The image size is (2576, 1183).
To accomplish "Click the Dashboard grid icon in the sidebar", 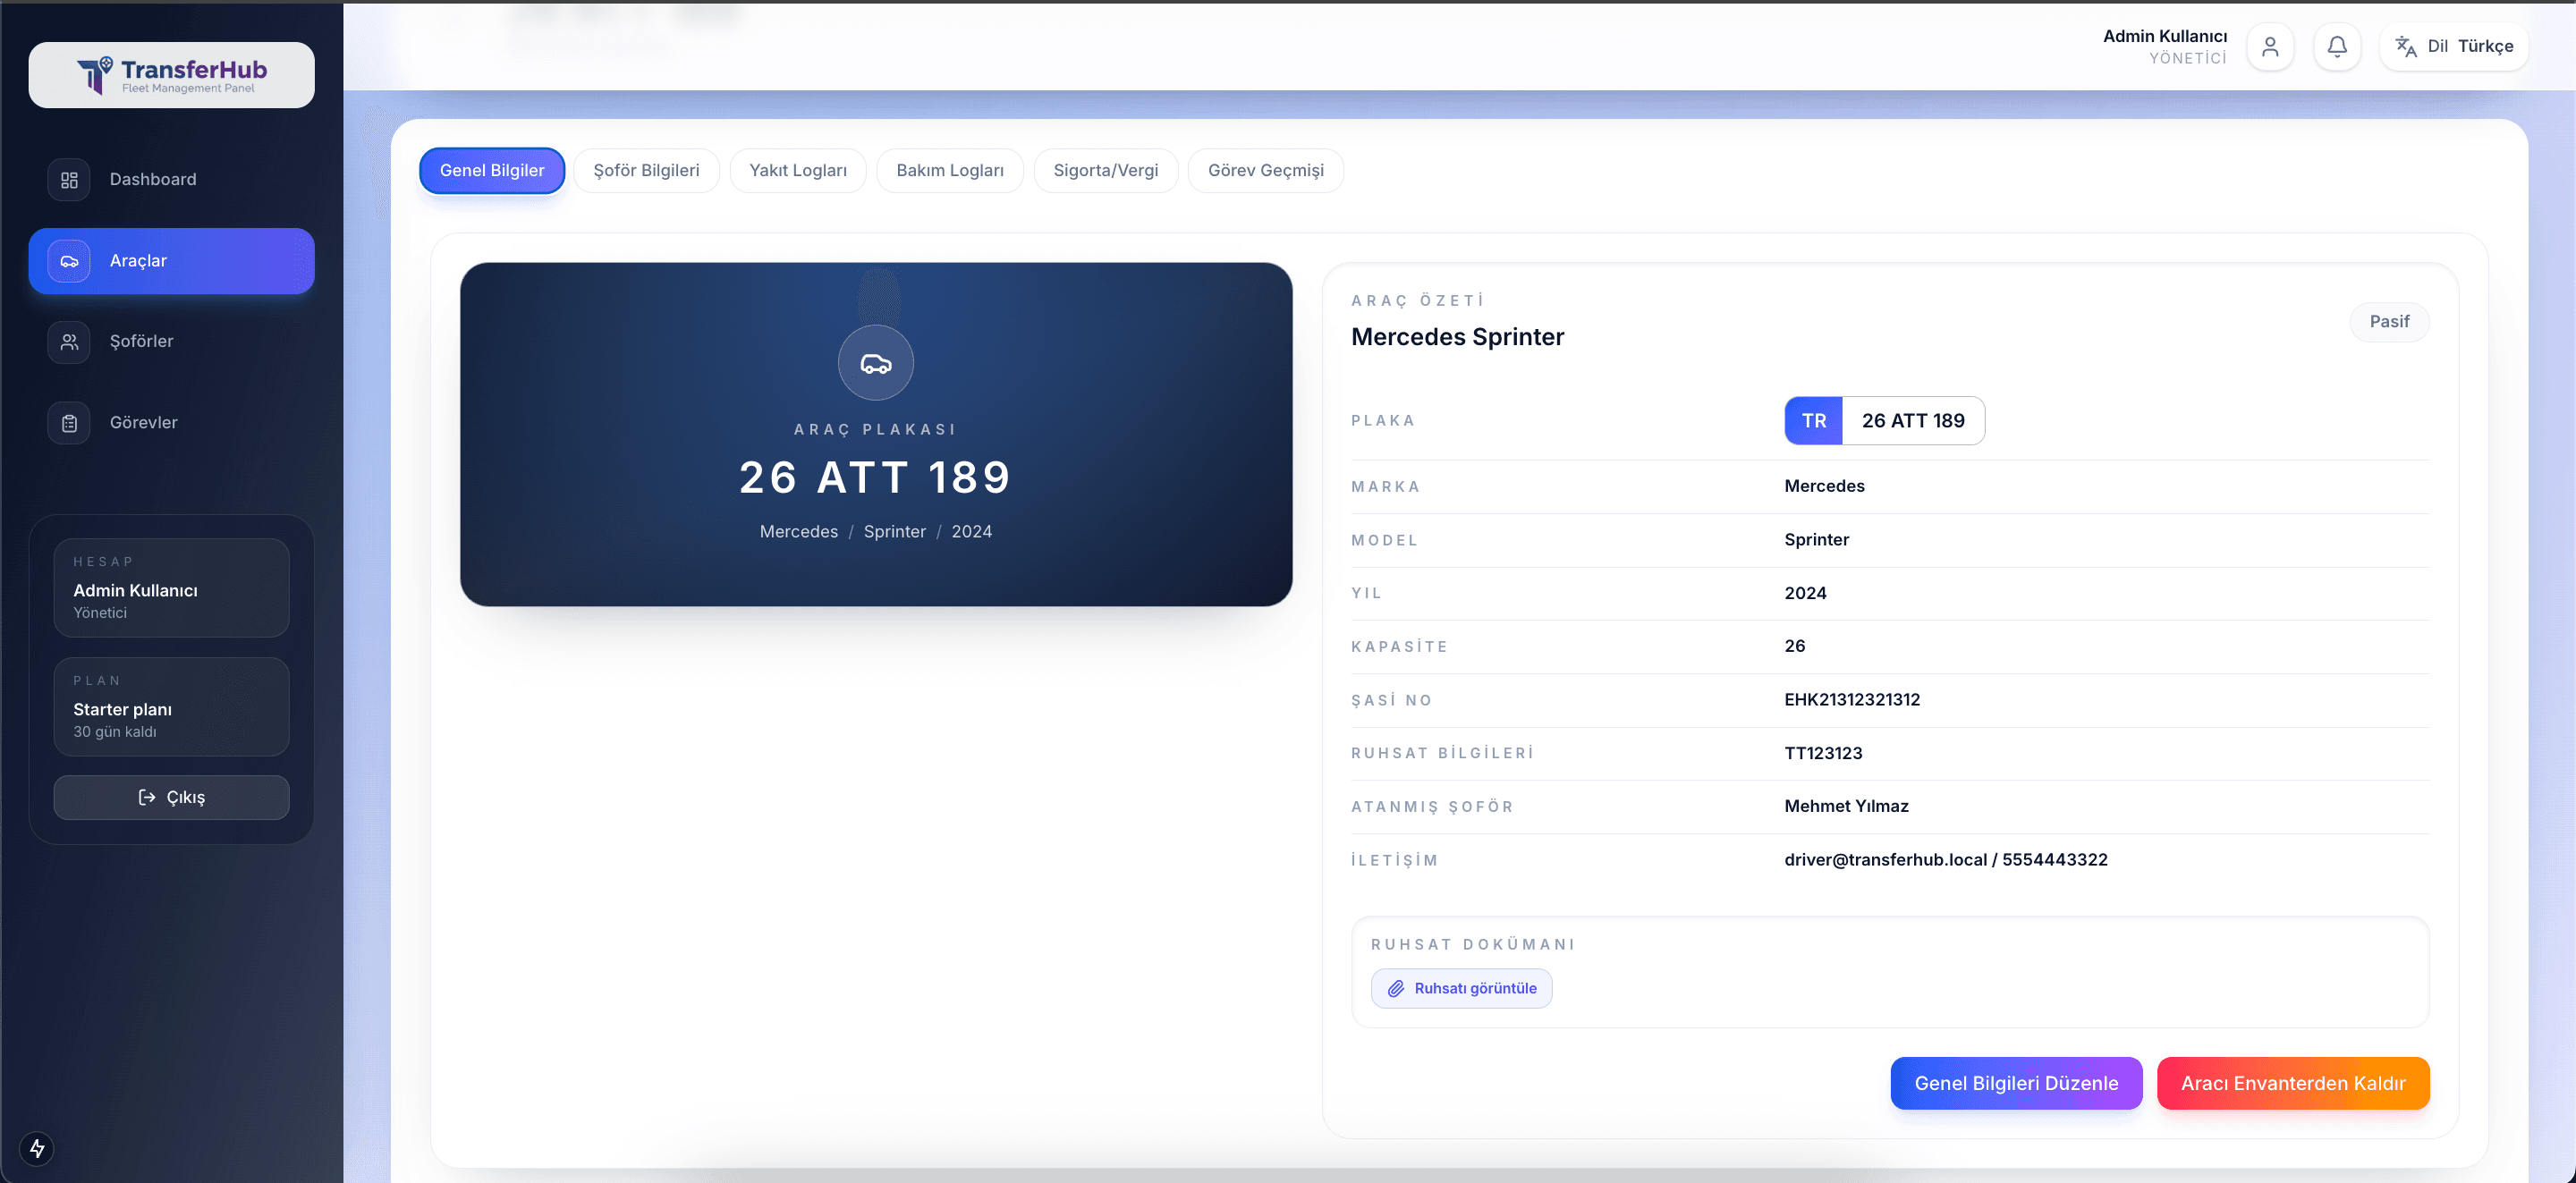I will [x=69, y=180].
